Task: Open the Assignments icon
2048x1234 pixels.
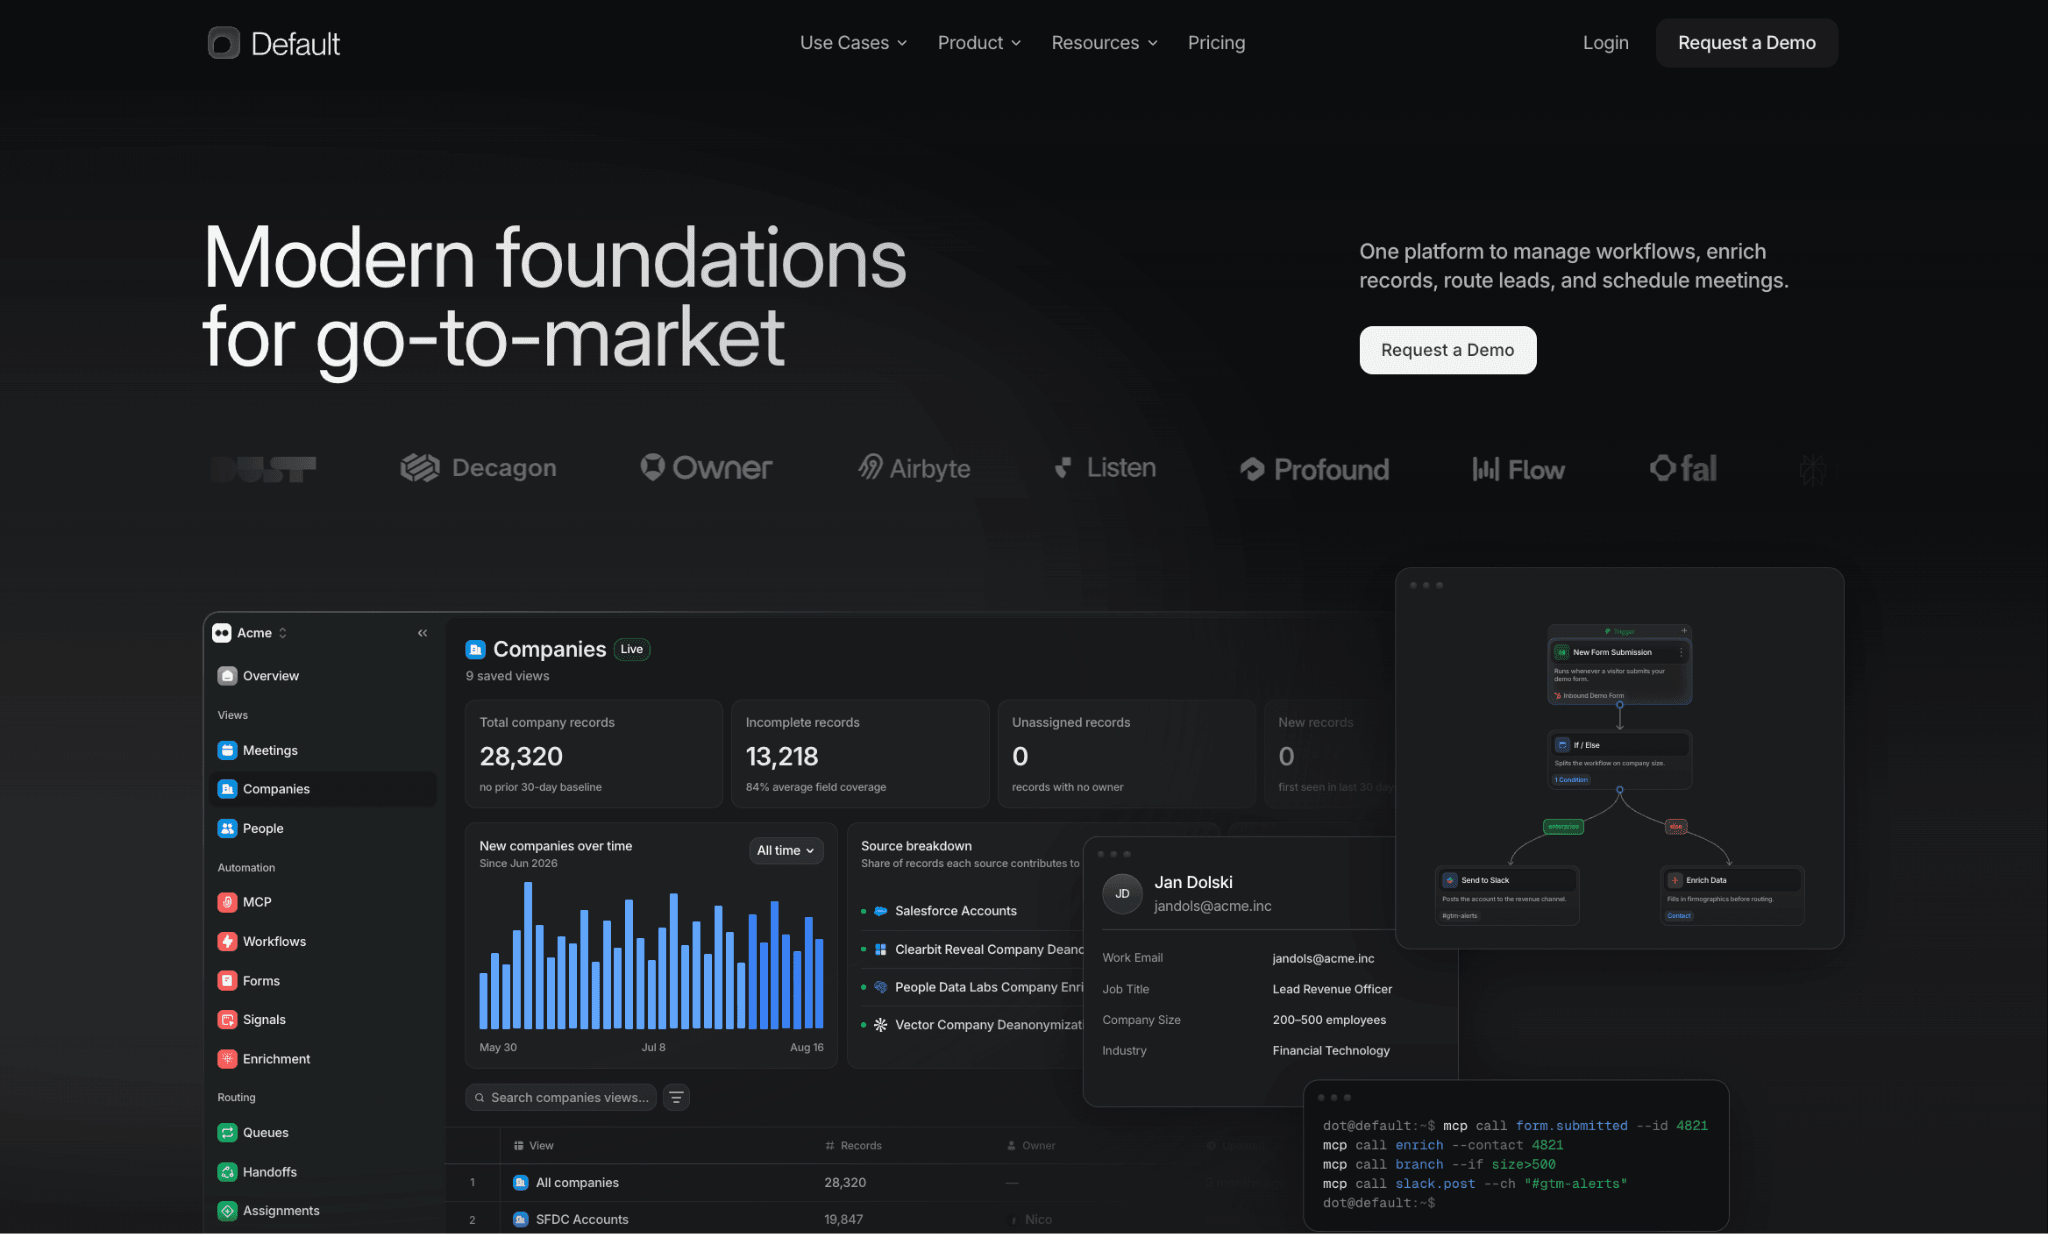Action: pyautogui.click(x=228, y=1211)
